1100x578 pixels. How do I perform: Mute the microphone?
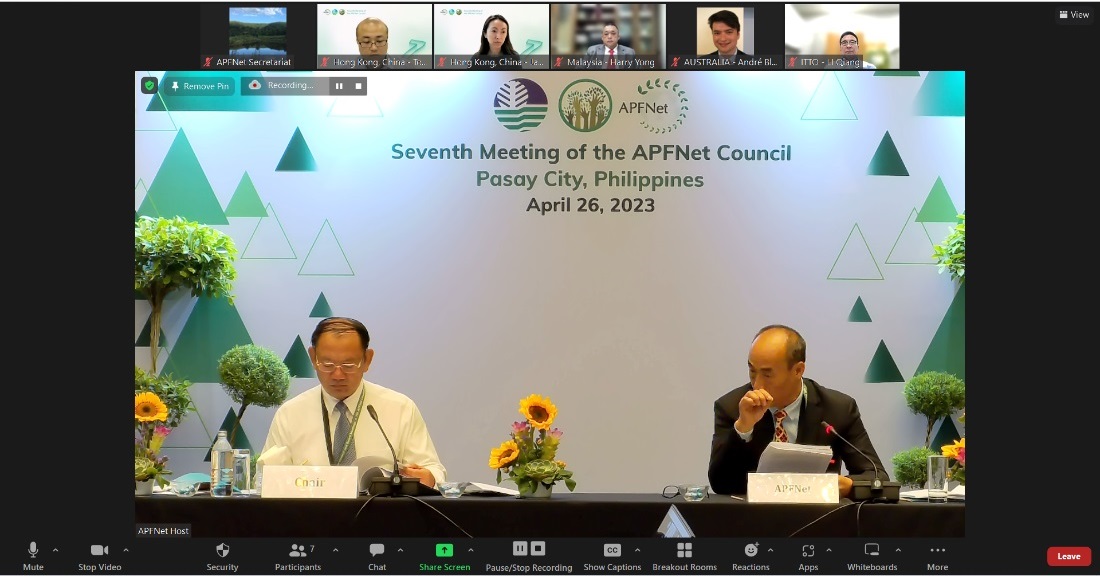33,555
